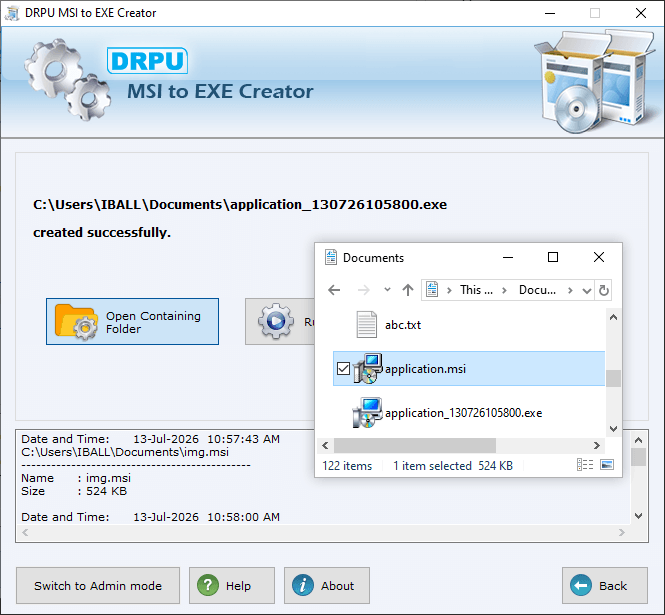
Task: Uncheck the application.msi checkbox
Action: (343, 369)
